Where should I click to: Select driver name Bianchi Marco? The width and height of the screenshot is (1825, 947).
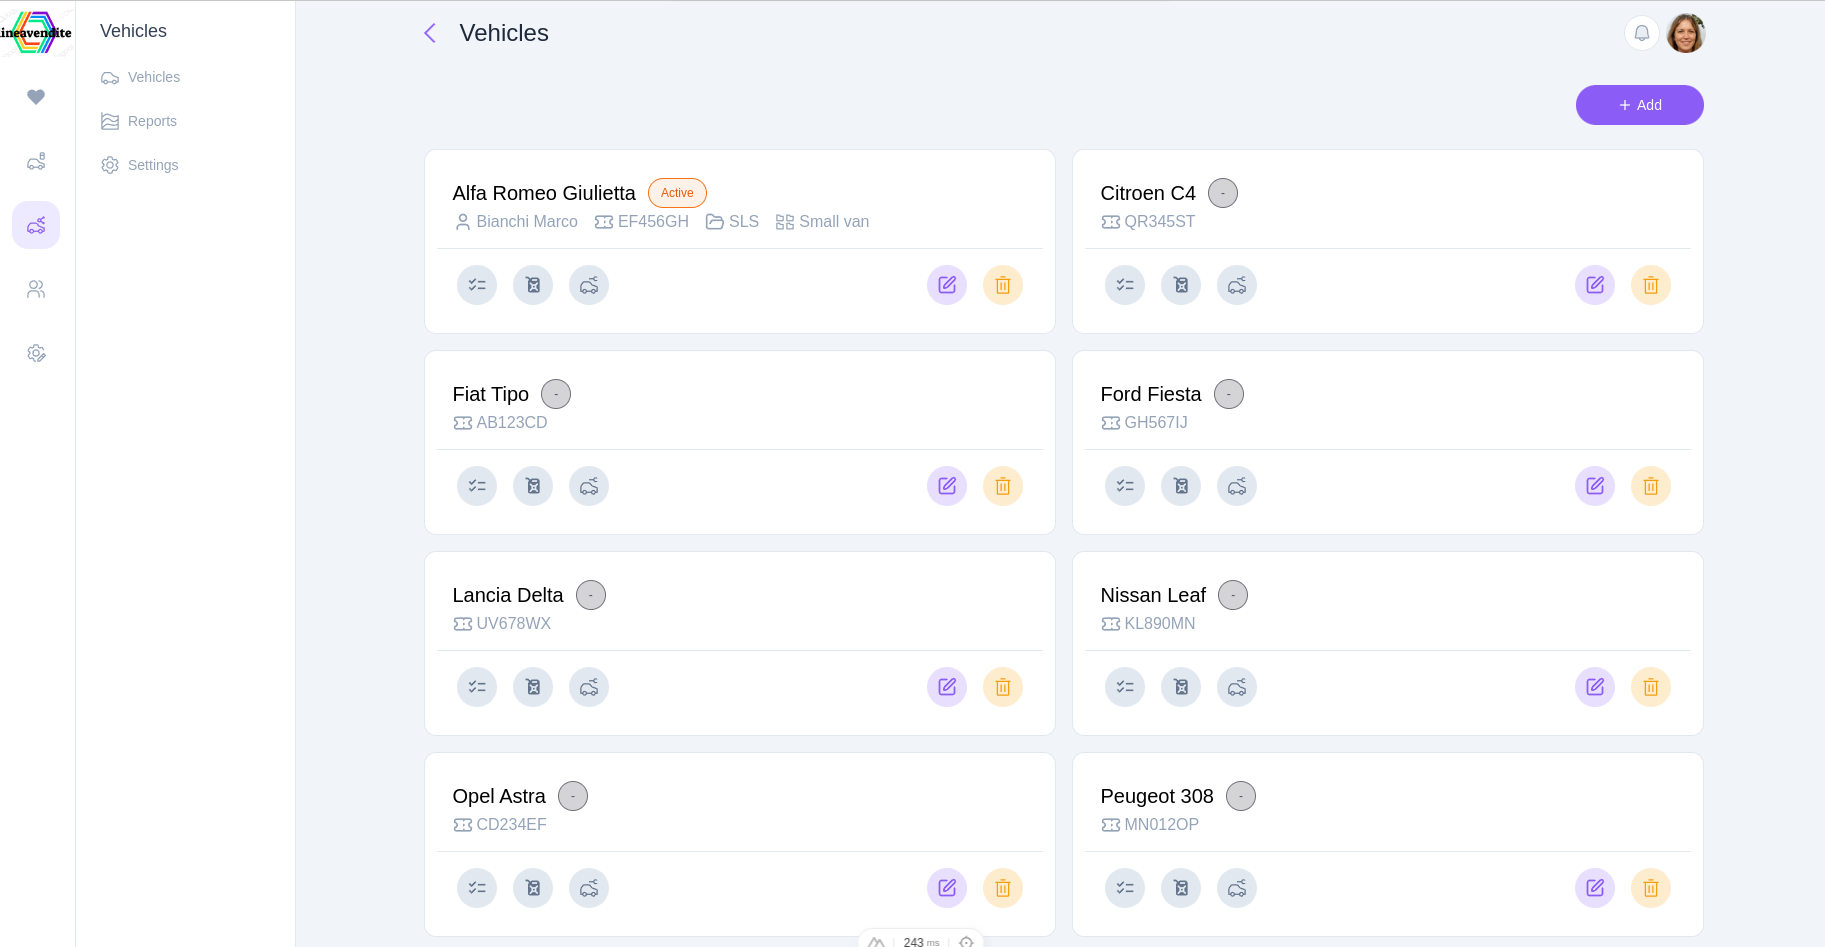(527, 222)
